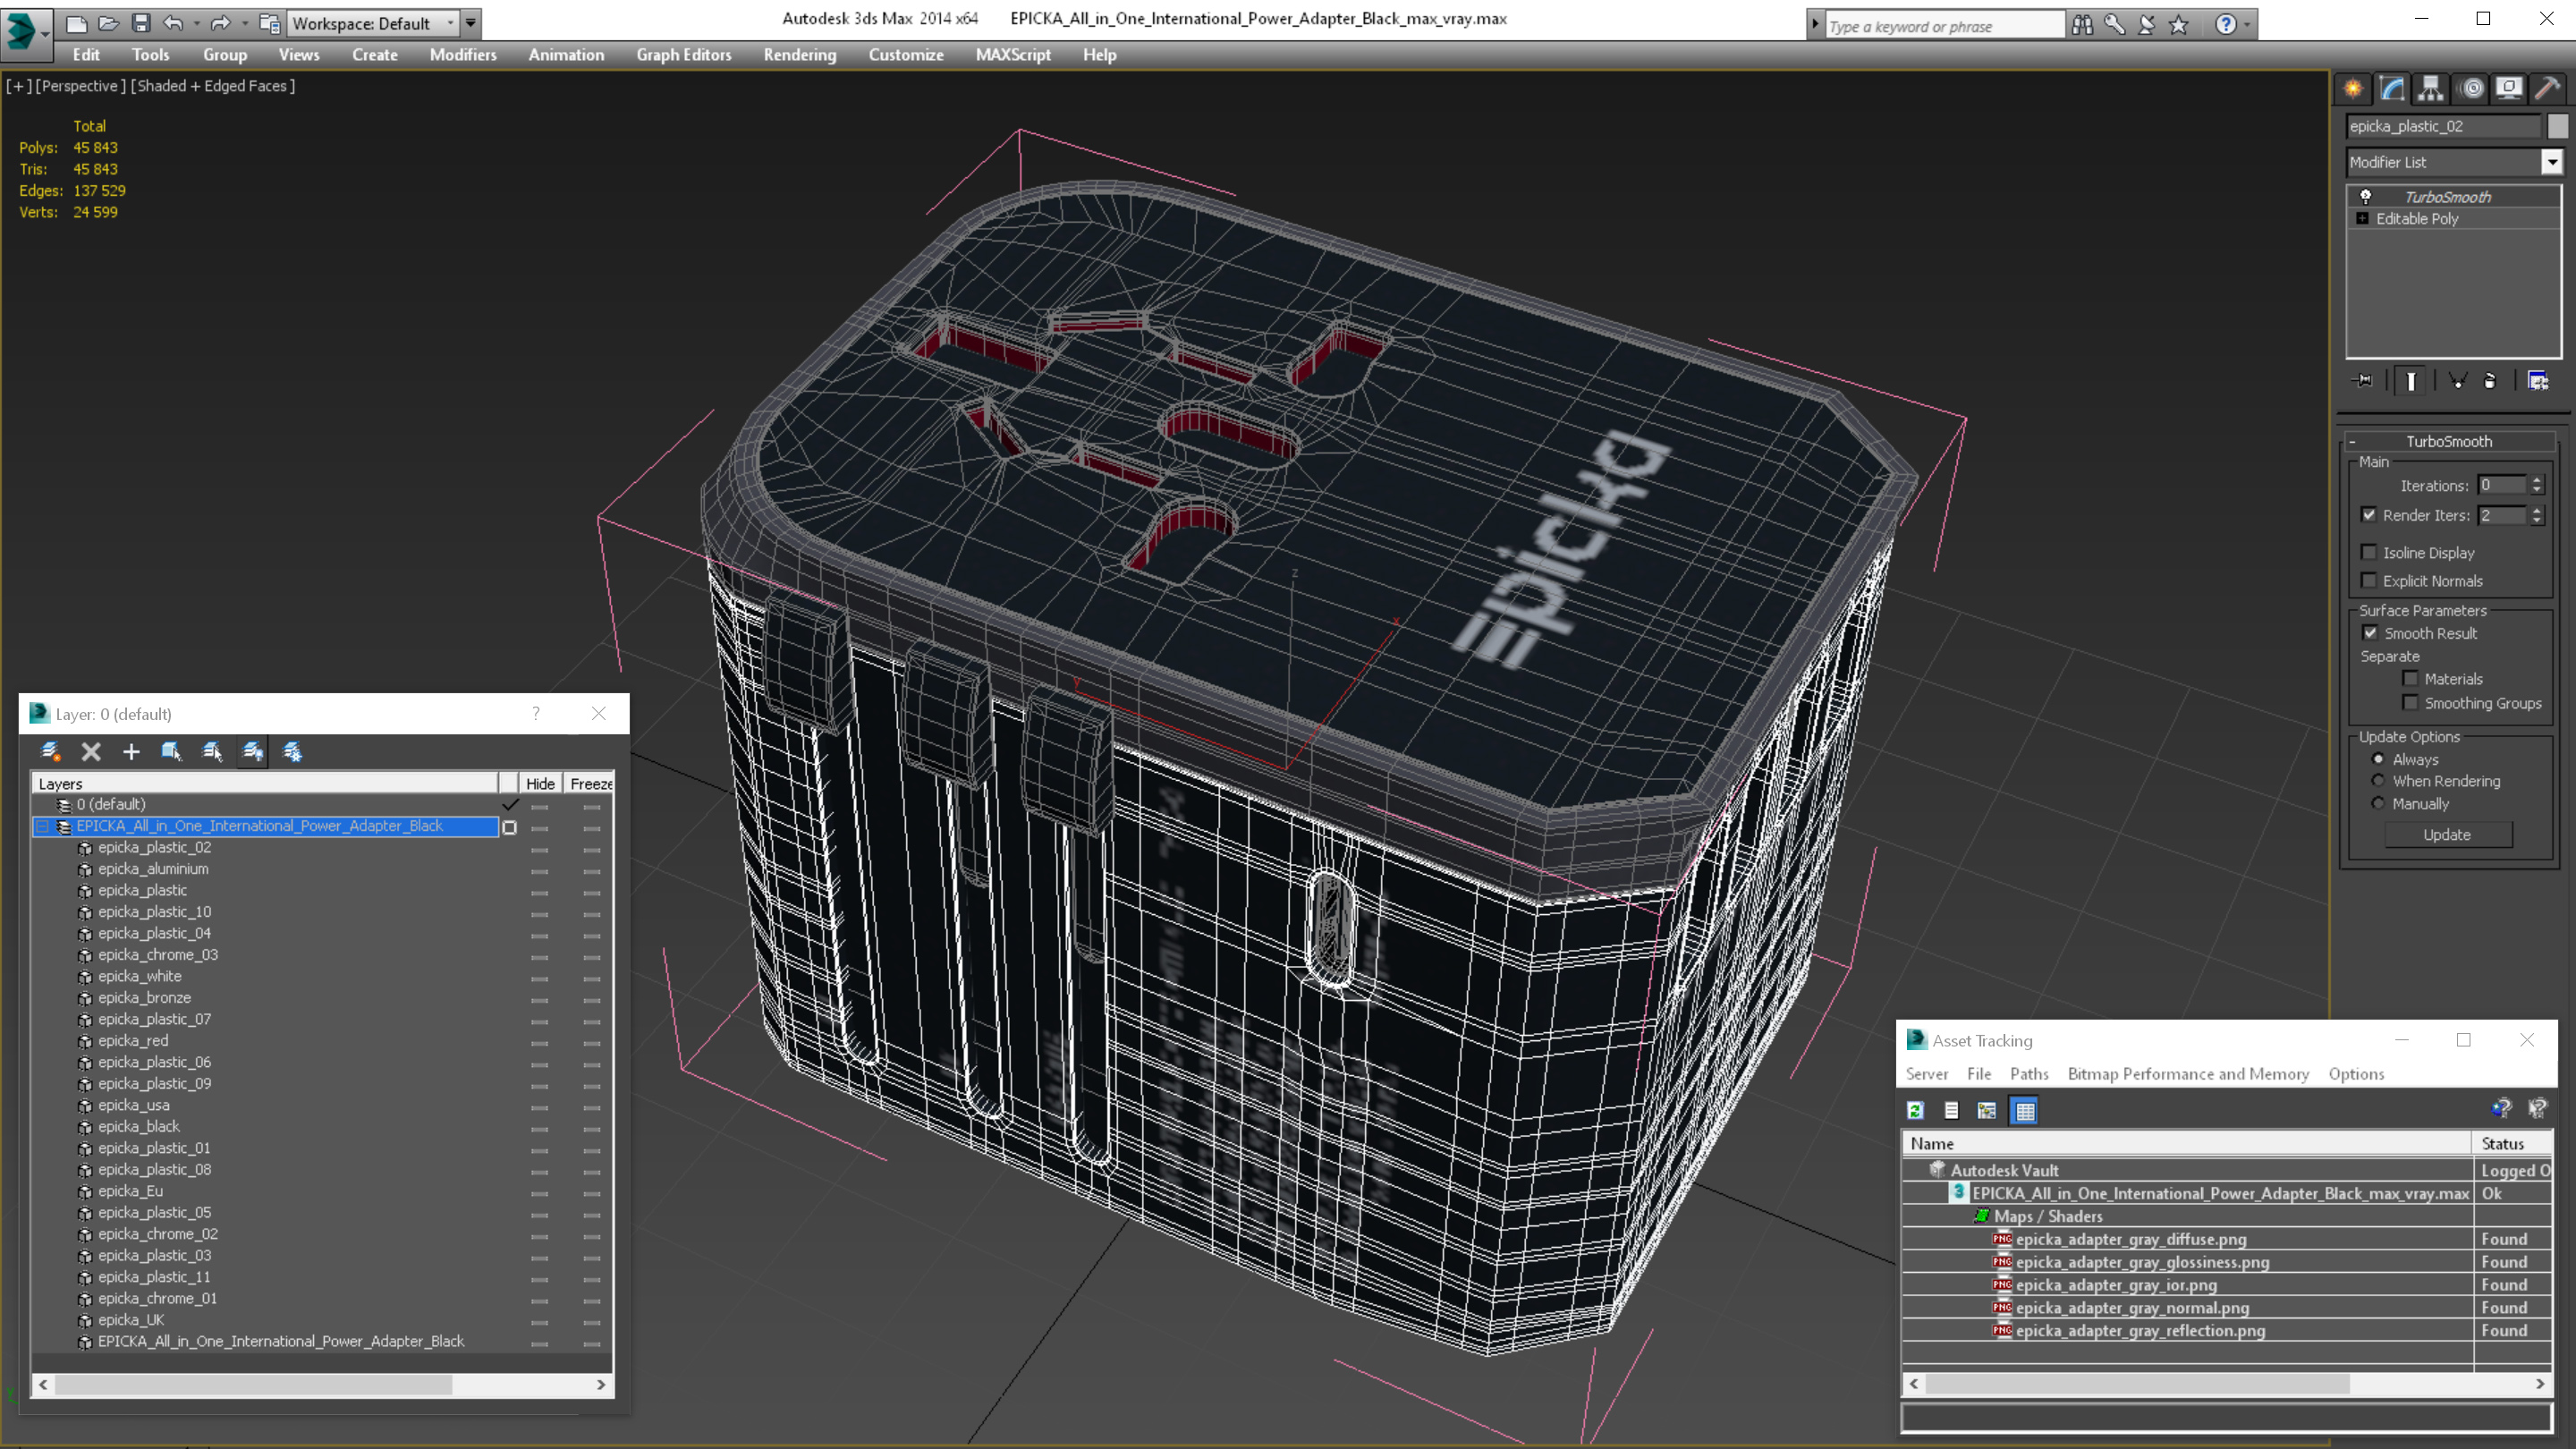The height and width of the screenshot is (1449, 2576).
Task: Open Paths menu in Asset Tracking
Action: (x=2029, y=1073)
